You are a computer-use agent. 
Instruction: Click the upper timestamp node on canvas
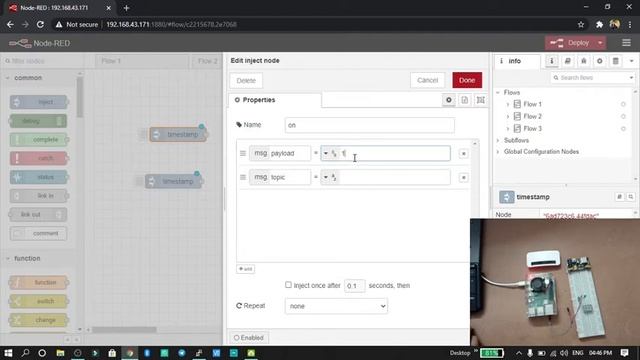178,134
